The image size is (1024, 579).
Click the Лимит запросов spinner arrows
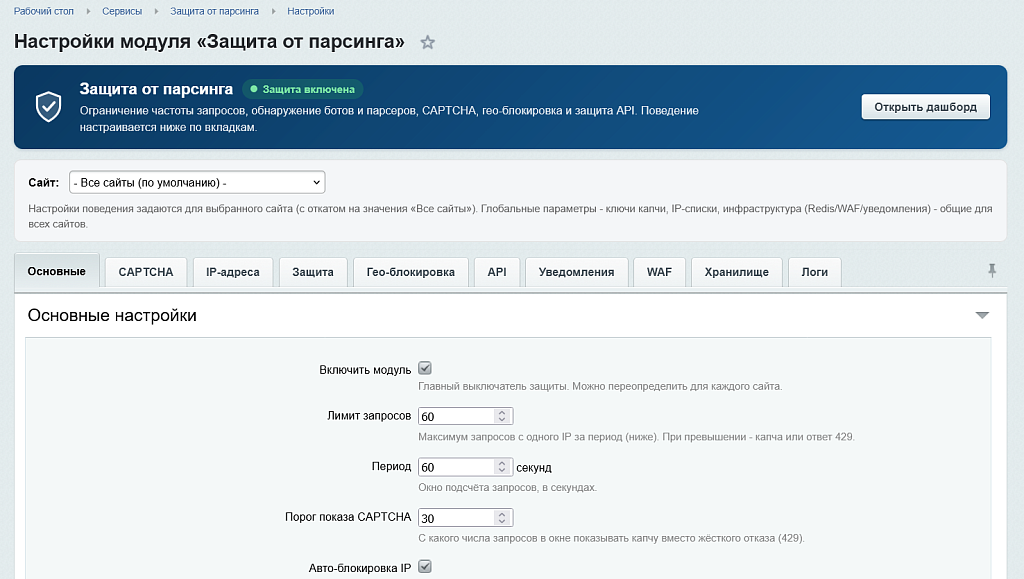(x=502, y=416)
